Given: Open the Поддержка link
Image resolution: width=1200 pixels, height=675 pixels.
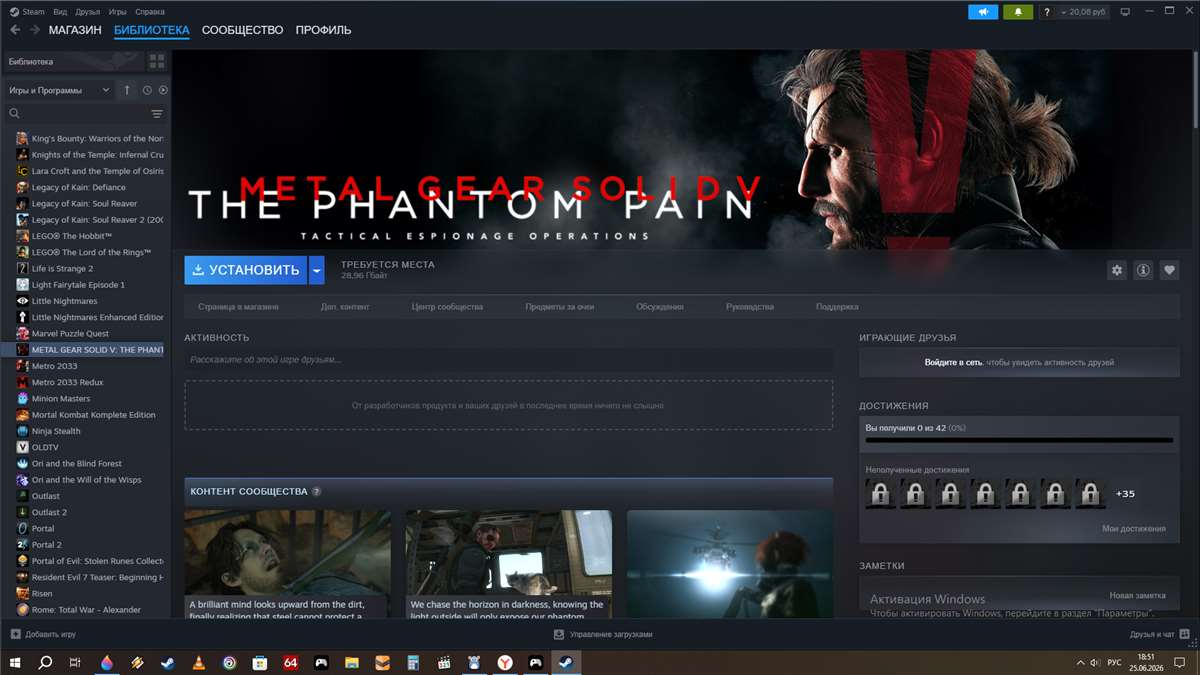Looking at the screenshot, I should click(837, 307).
